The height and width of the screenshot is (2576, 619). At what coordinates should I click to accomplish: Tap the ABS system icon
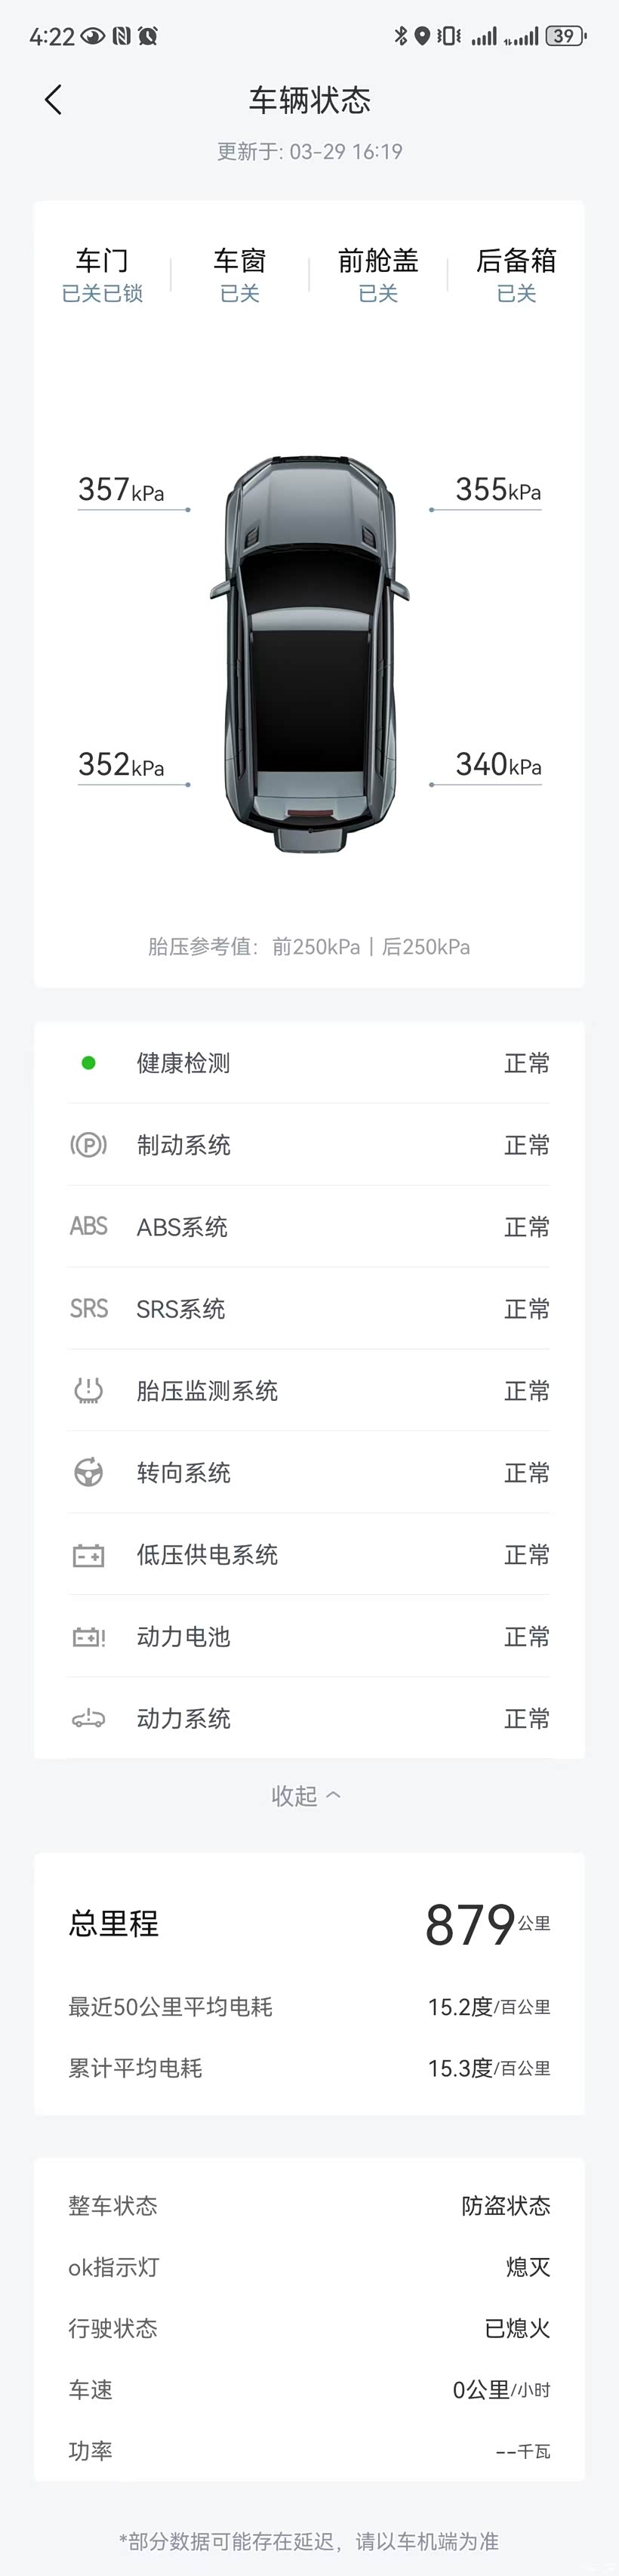(x=88, y=1226)
